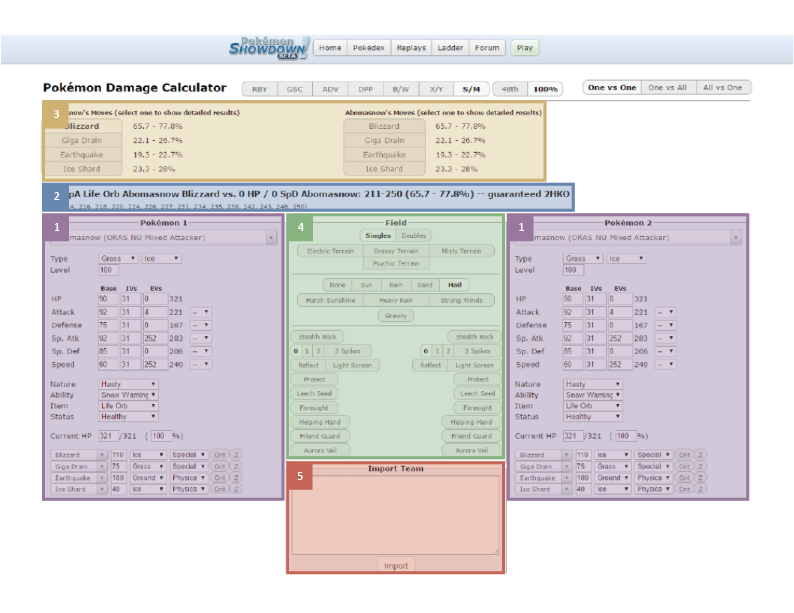Toggle Crit for Pokémon 1 Blizzard
The width and height of the screenshot is (794, 613).
[x=219, y=455]
